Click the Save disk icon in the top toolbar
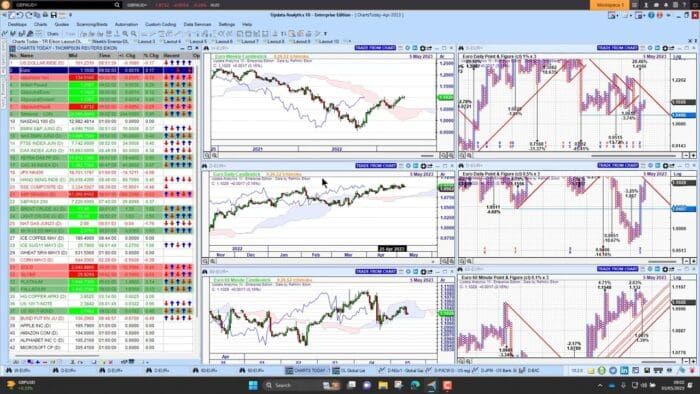Viewport: 700px width, 394px height. pos(53,15)
